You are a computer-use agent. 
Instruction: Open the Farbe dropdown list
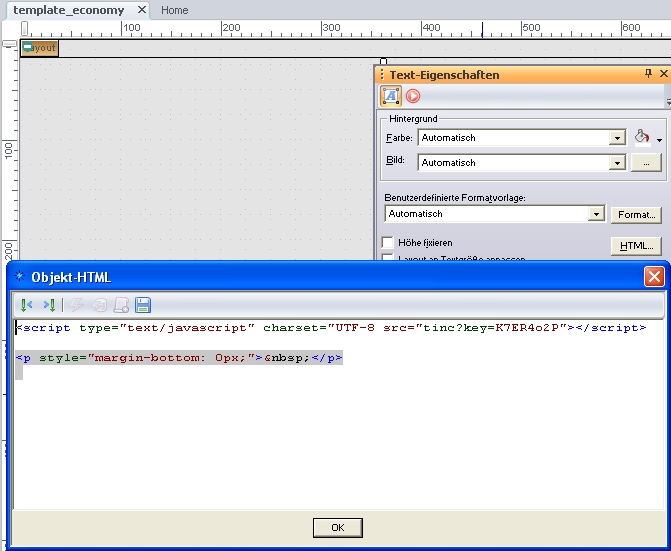617,138
